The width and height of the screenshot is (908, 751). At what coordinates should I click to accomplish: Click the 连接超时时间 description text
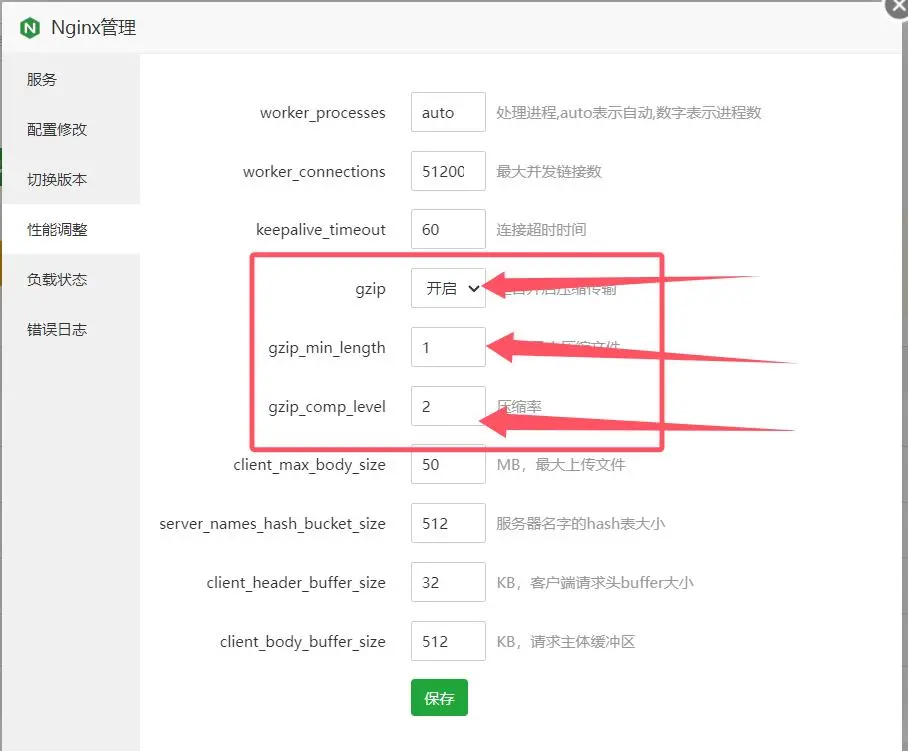click(541, 230)
